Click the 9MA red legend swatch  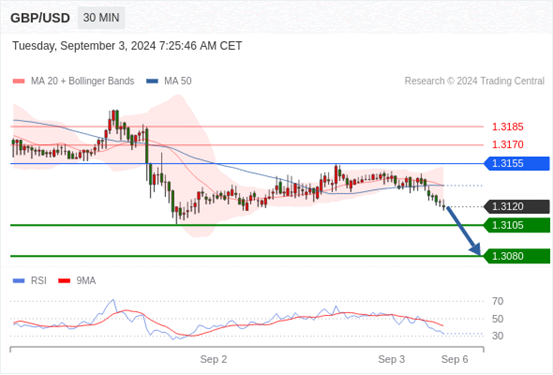pyautogui.click(x=64, y=281)
